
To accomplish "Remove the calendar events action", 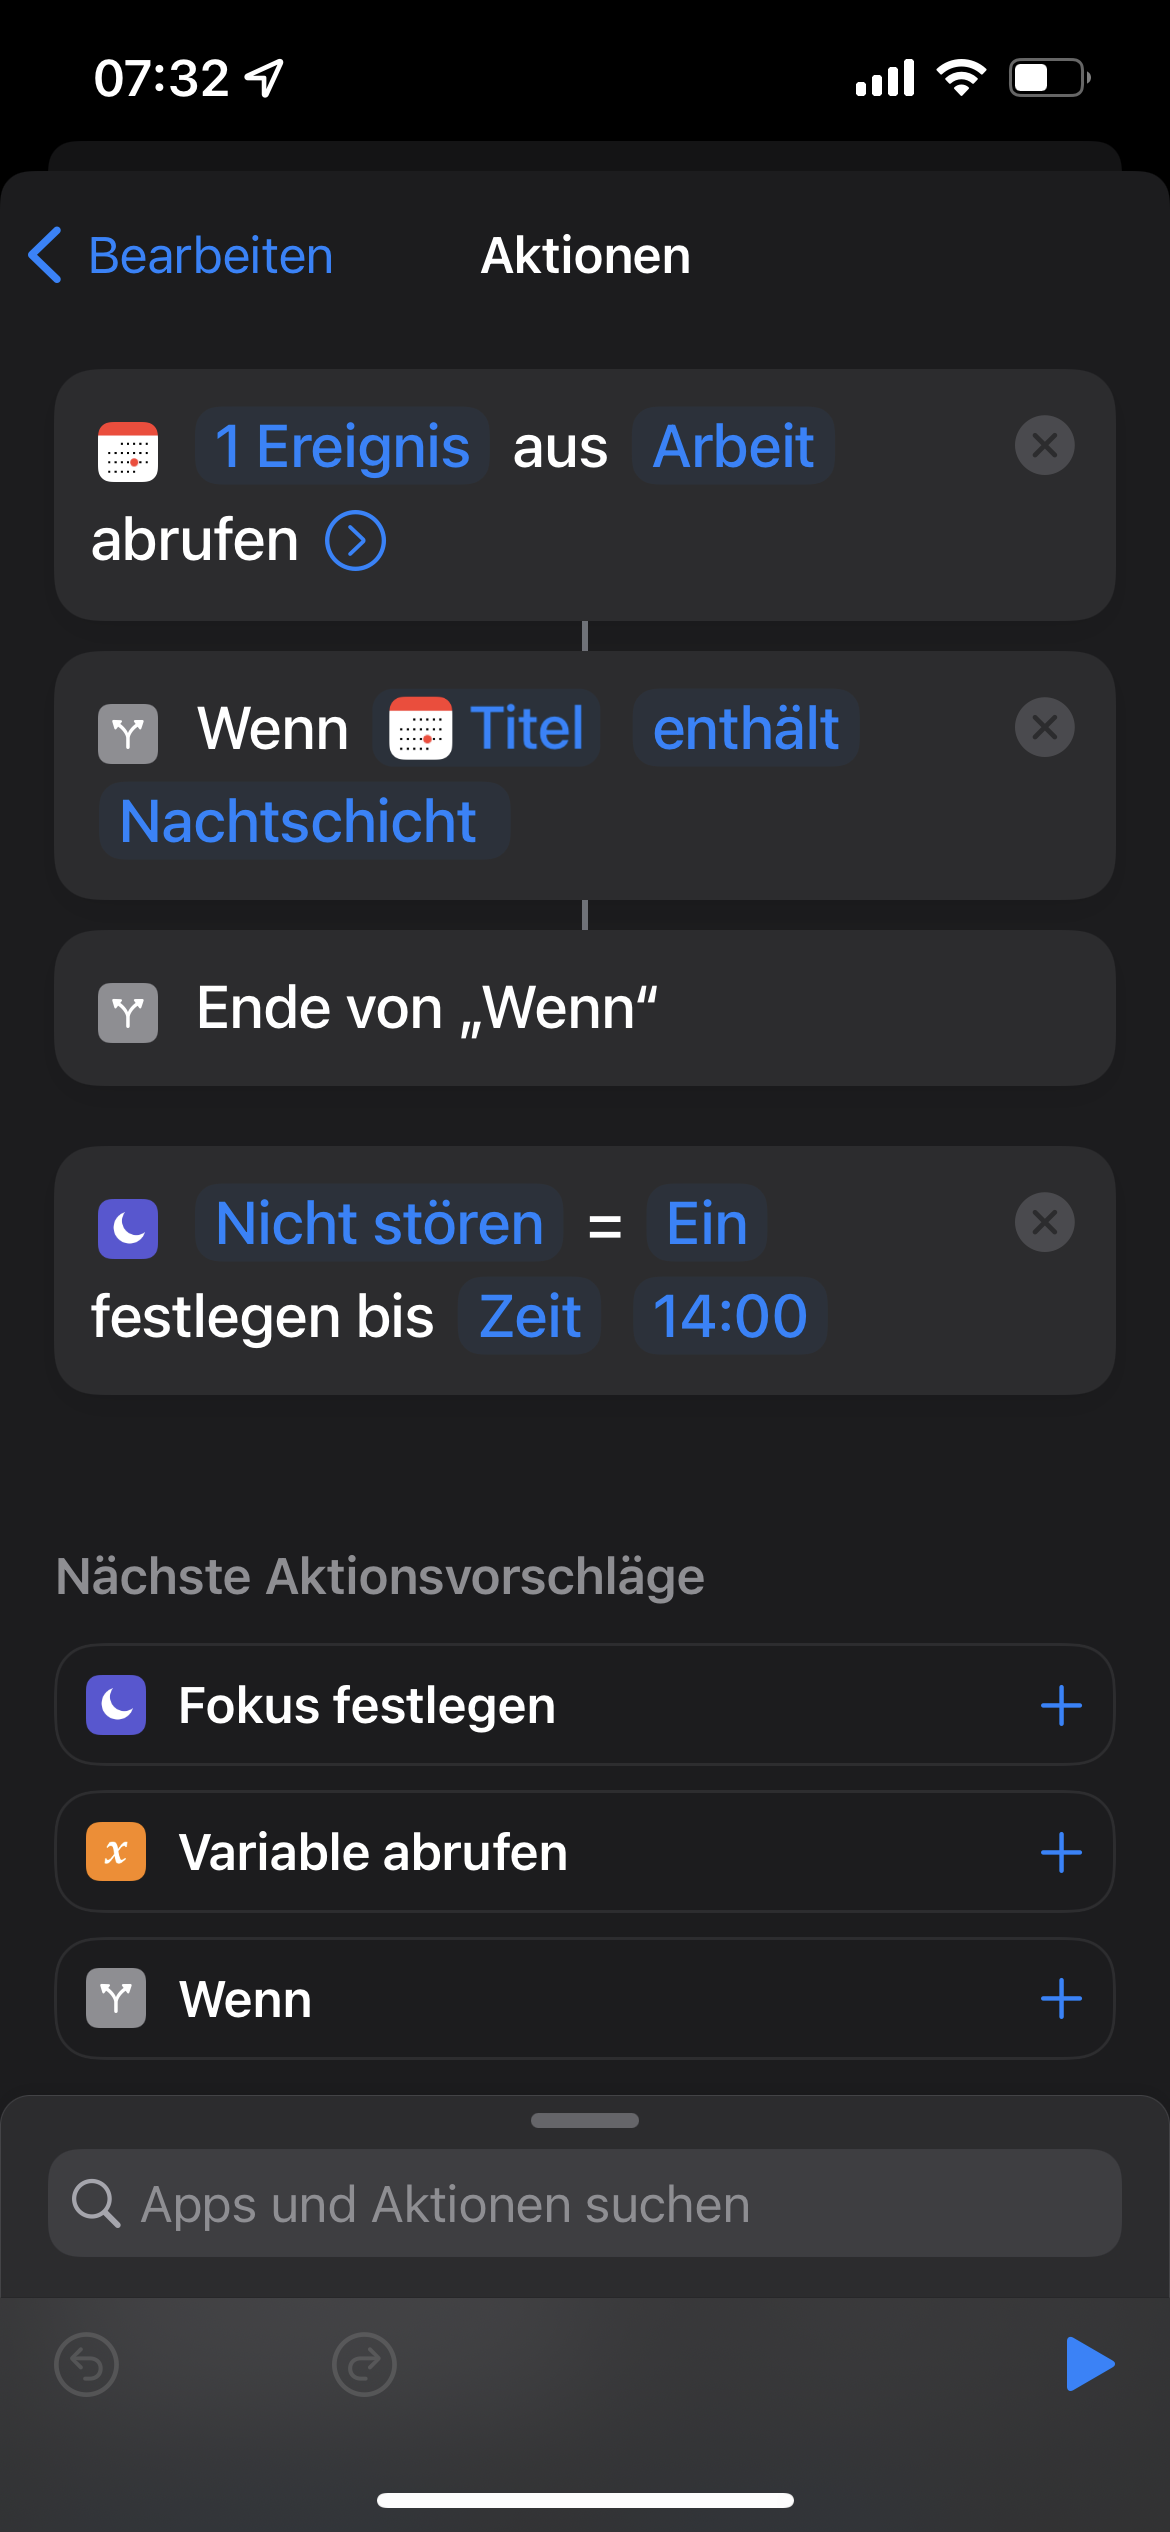I will click(1044, 445).
